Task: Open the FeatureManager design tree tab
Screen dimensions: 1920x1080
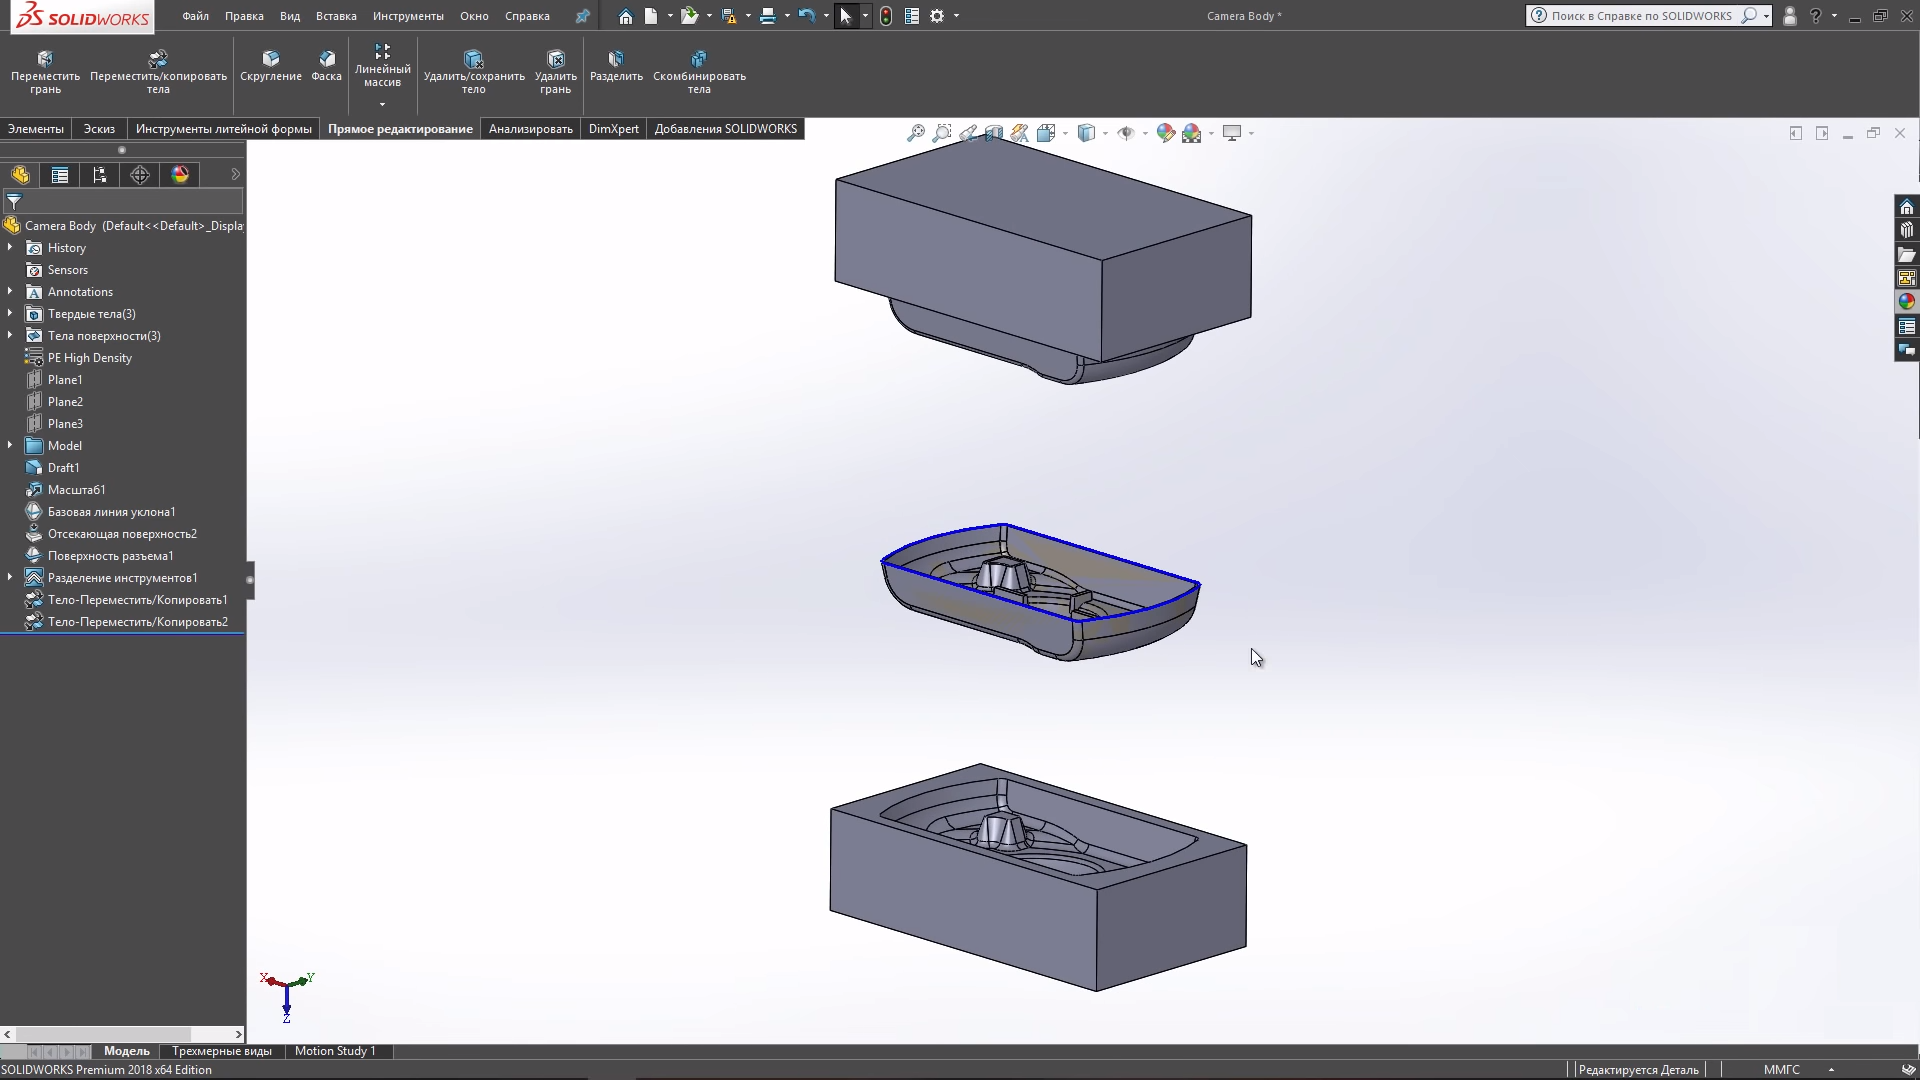Action: click(x=20, y=175)
